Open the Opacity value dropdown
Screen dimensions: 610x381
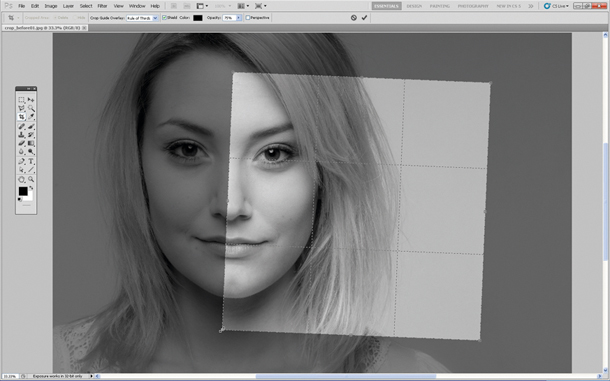click(x=238, y=18)
